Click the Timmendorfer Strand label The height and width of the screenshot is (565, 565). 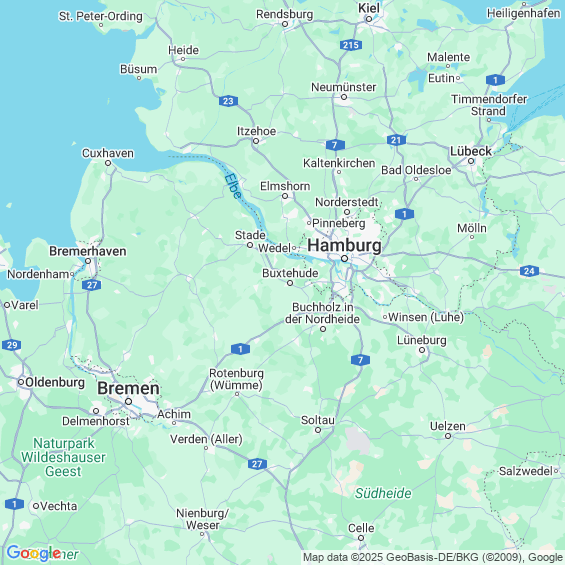[x=489, y=105]
